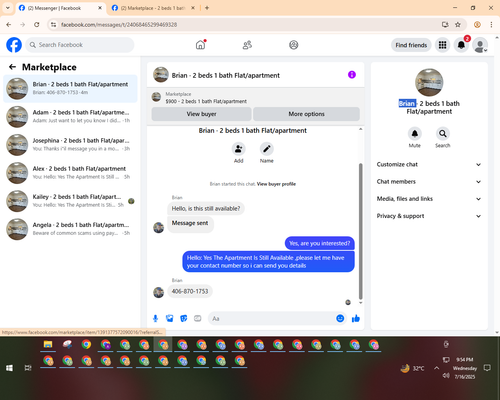Open File Explorer from taskbar
This screenshot has height=400, width=500.
point(48,345)
